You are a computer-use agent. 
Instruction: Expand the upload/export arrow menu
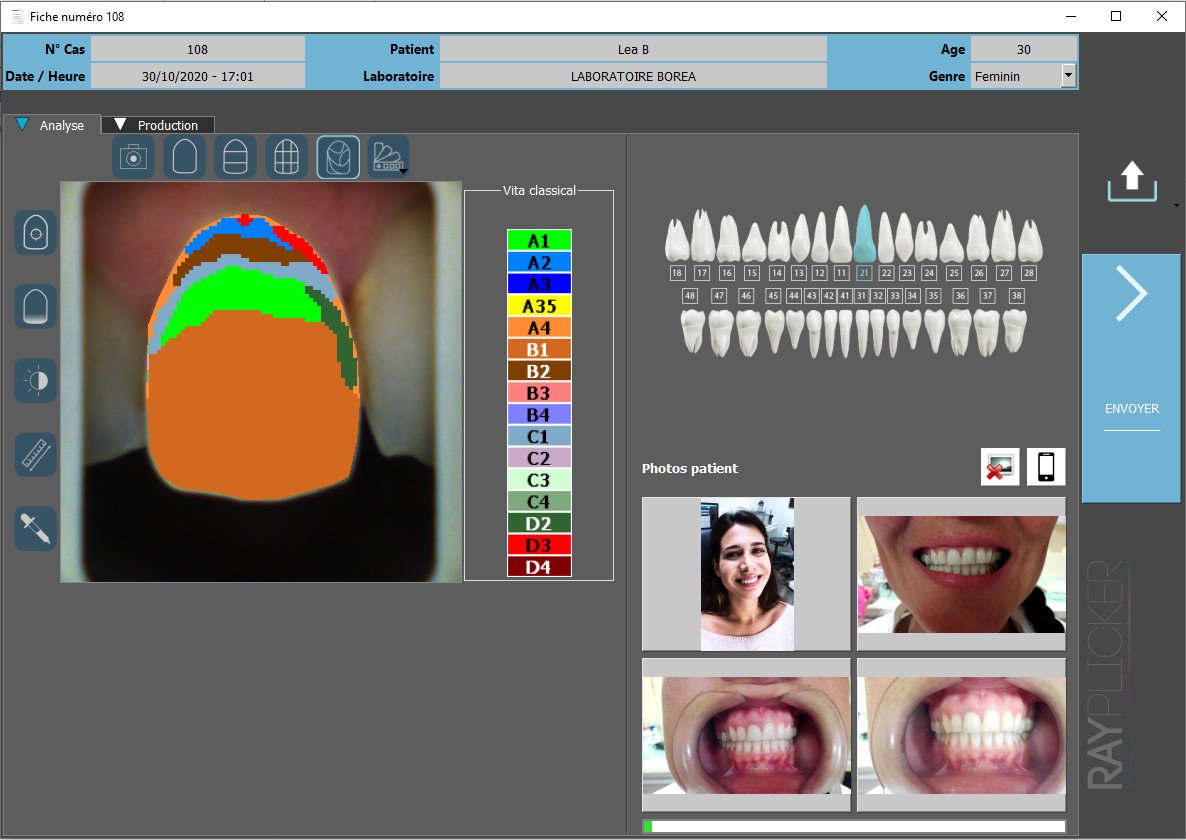point(1175,205)
